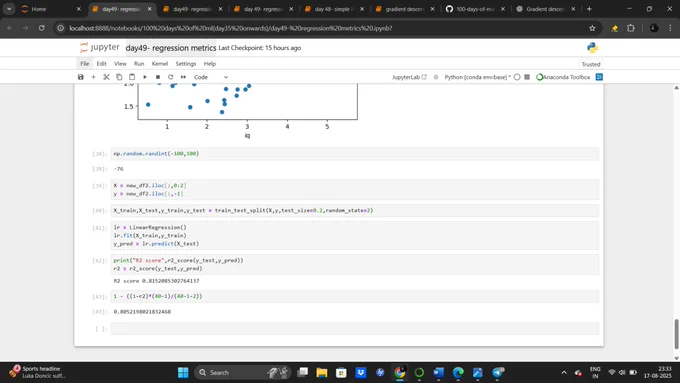Open Word from the taskbar
This screenshot has height=383, width=680.
(438, 372)
